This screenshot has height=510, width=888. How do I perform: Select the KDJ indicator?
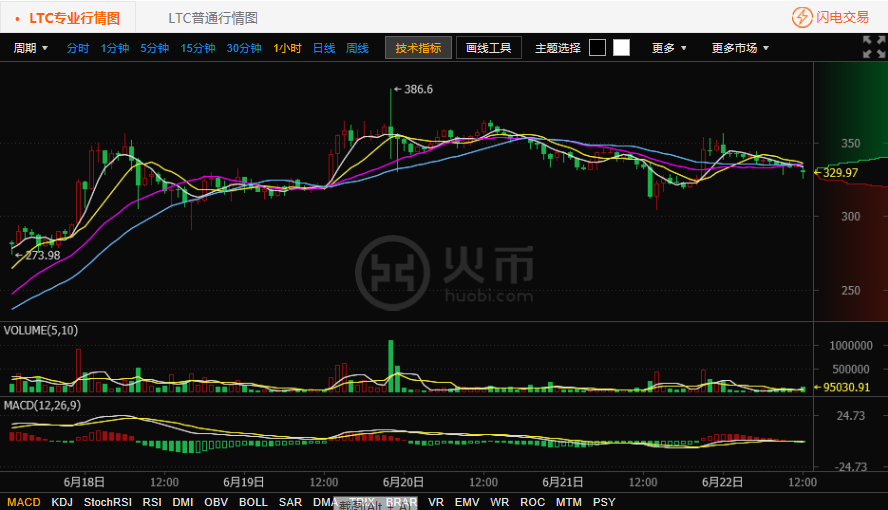coord(62,502)
